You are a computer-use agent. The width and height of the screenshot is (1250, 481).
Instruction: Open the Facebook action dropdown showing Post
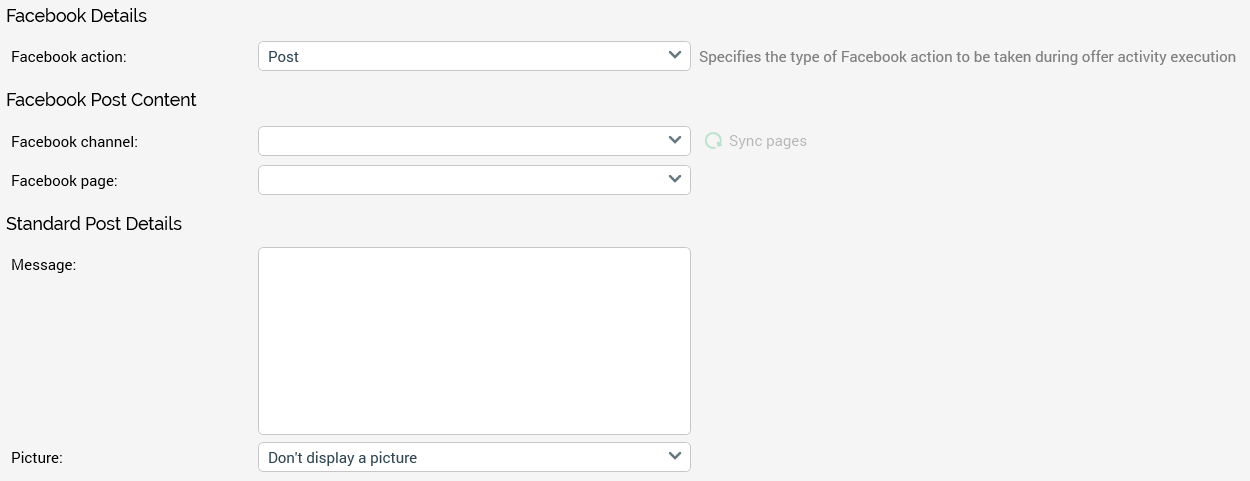point(462,57)
